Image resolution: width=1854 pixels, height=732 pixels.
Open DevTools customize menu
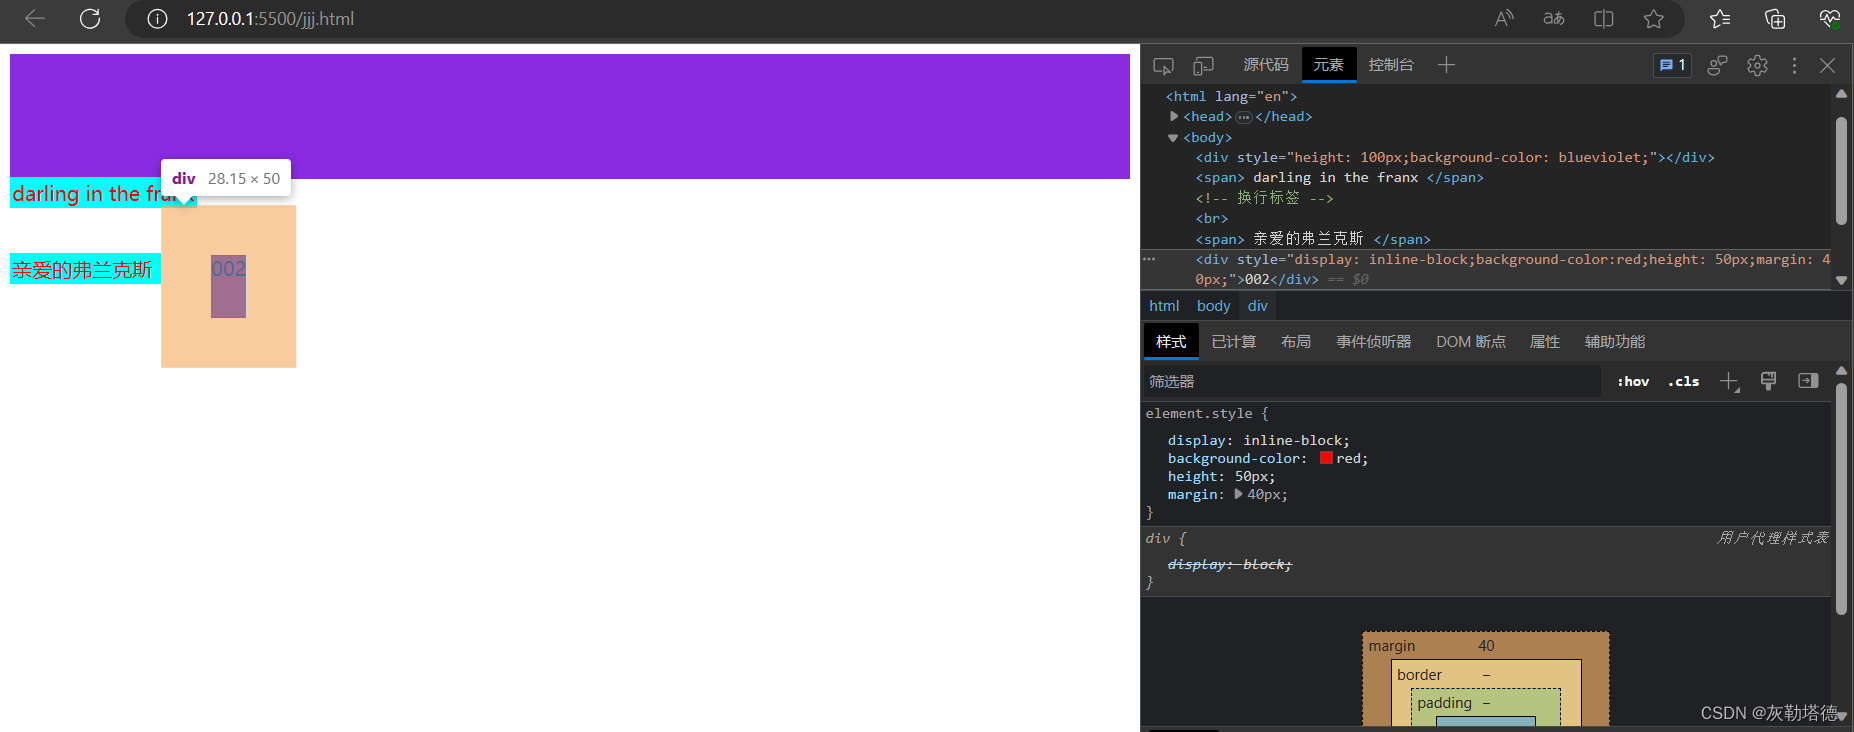pos(1794,65)
